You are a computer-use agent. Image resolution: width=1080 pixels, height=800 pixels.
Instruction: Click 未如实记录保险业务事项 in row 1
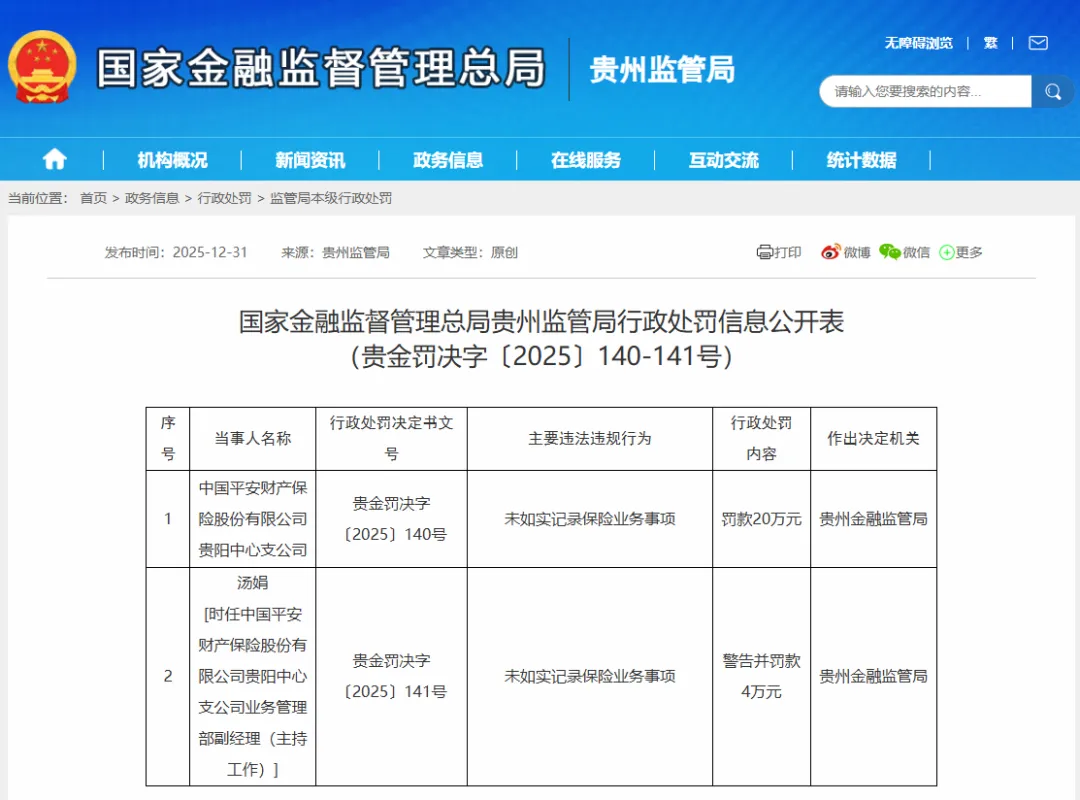pos(590,519)
